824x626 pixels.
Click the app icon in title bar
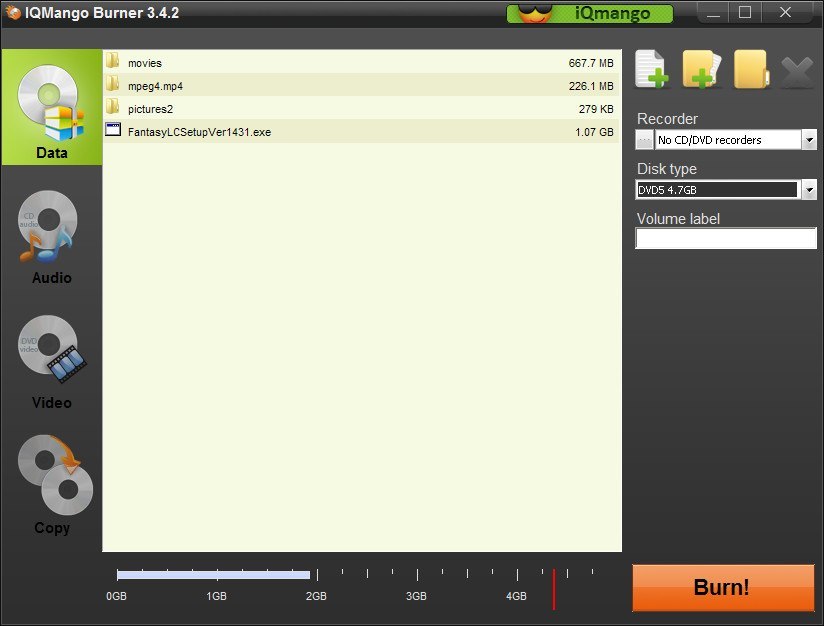13,13
